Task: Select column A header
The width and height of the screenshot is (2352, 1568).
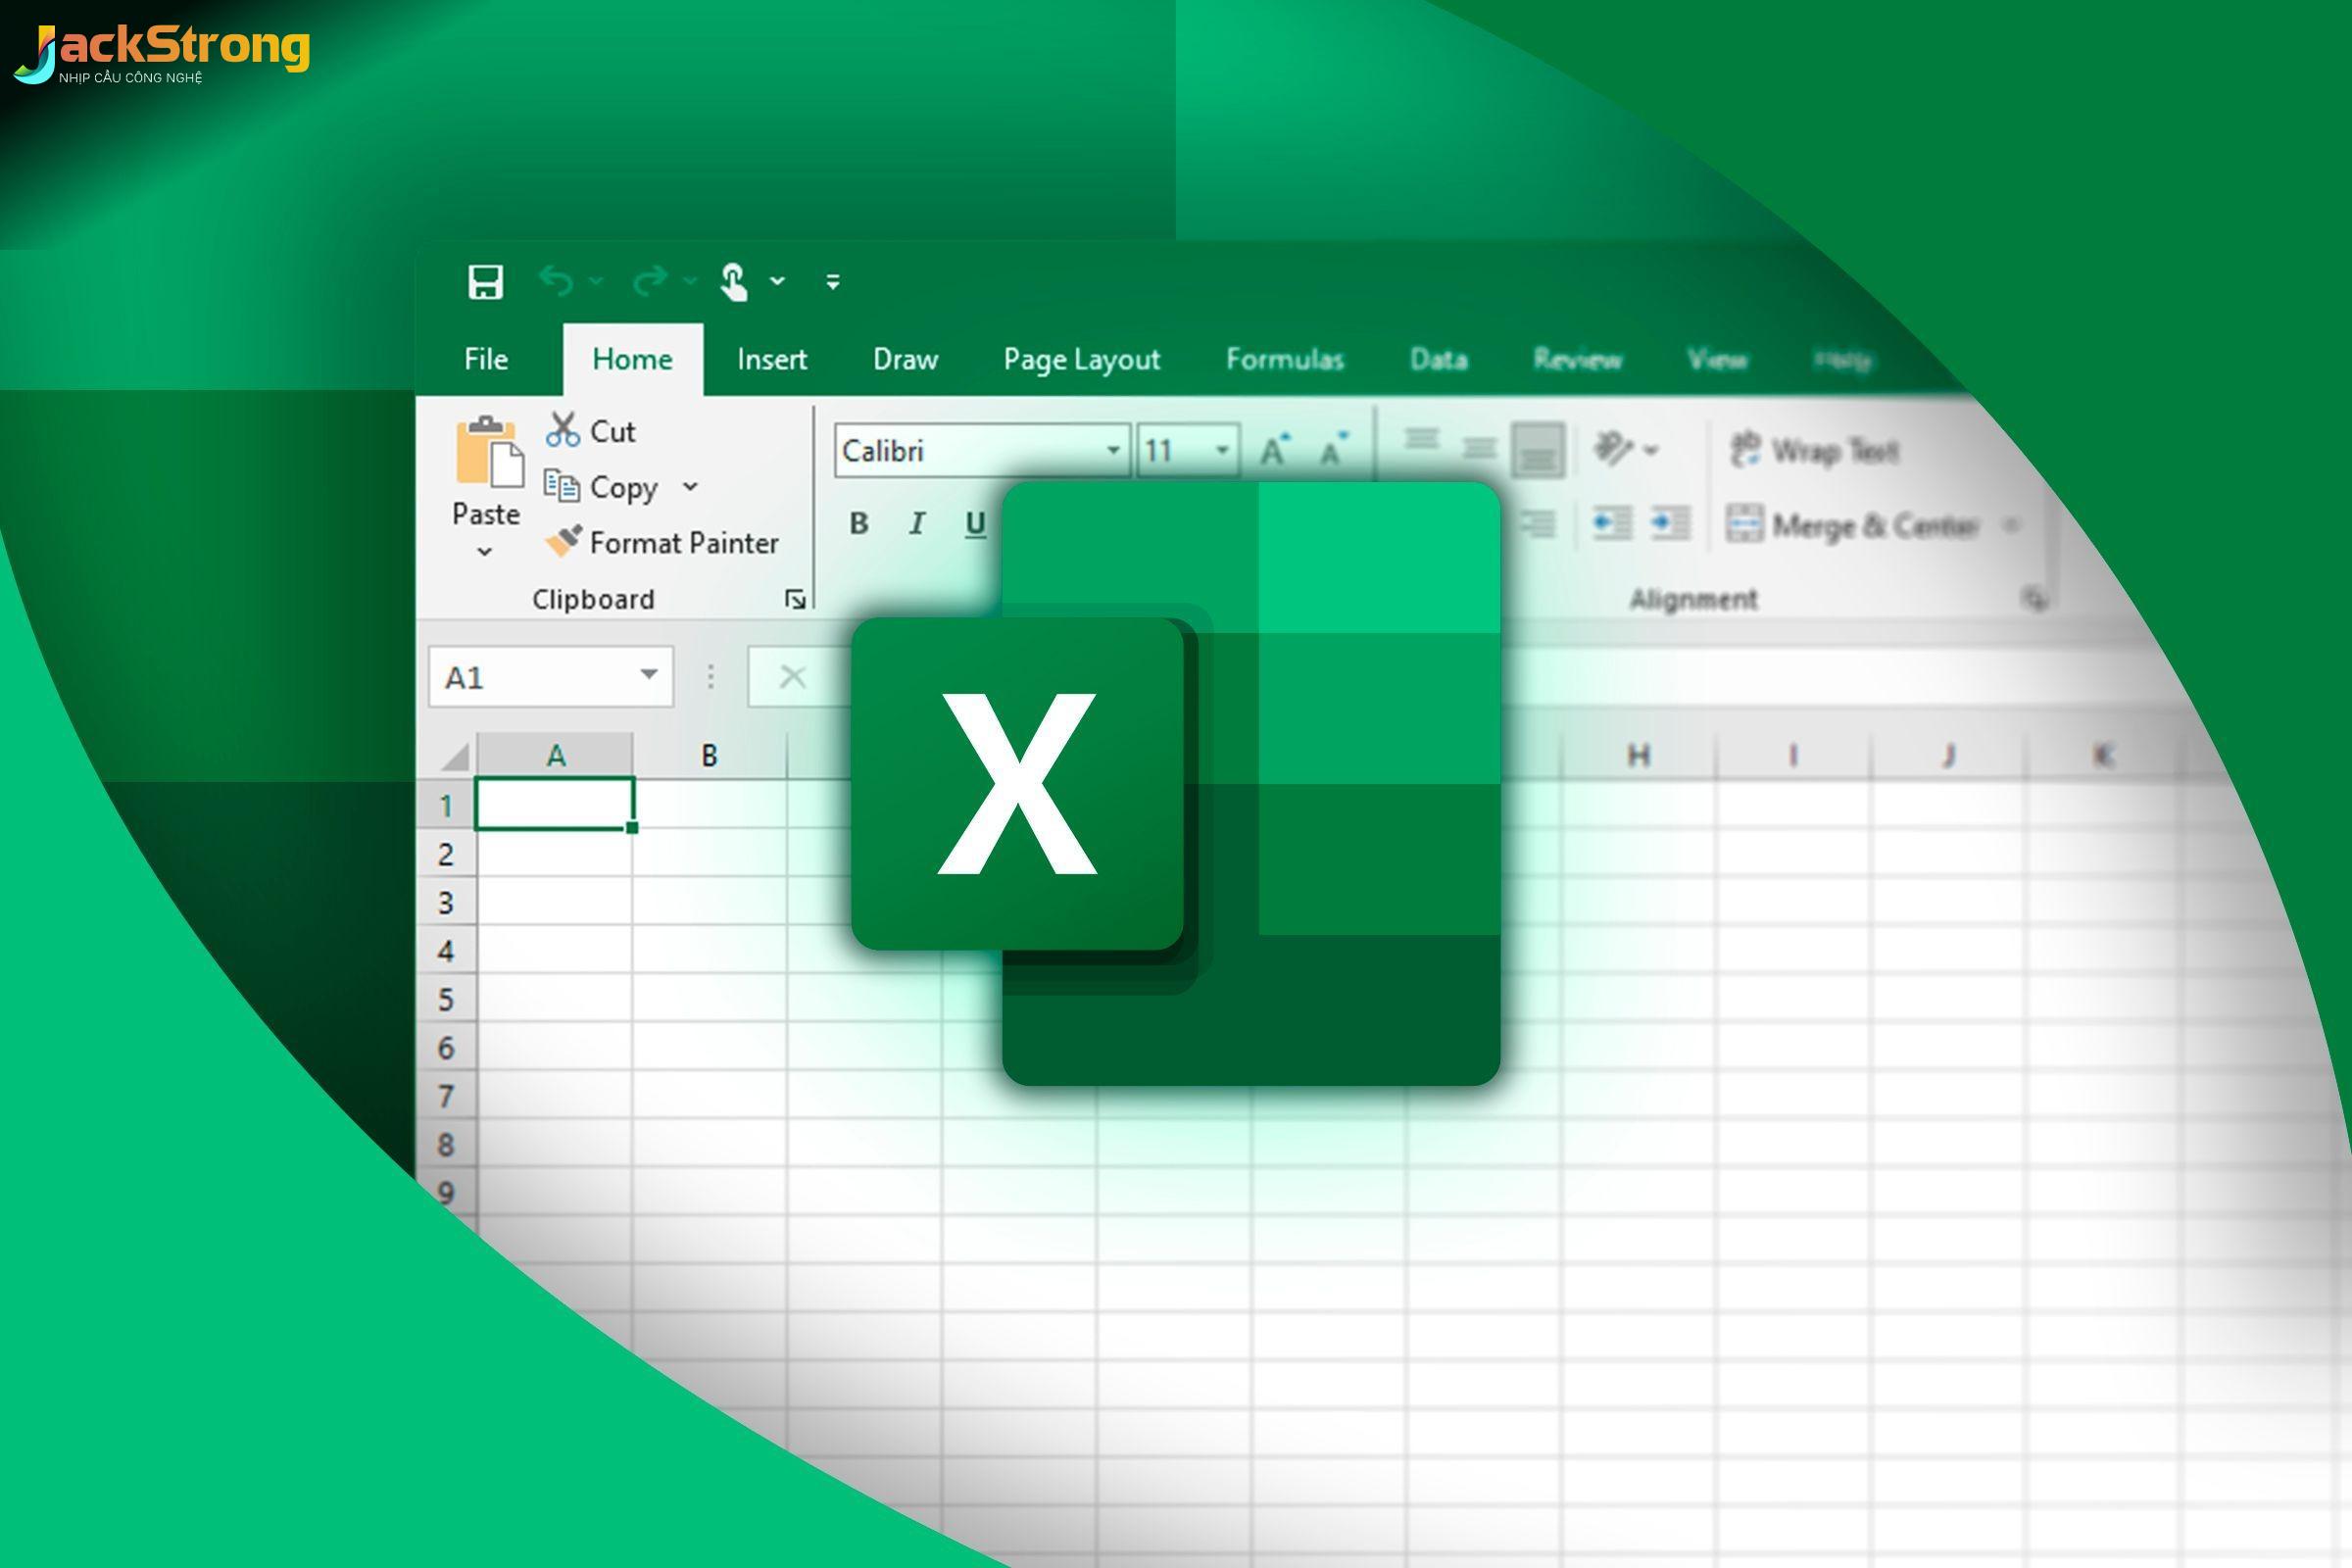Action: 555,755
